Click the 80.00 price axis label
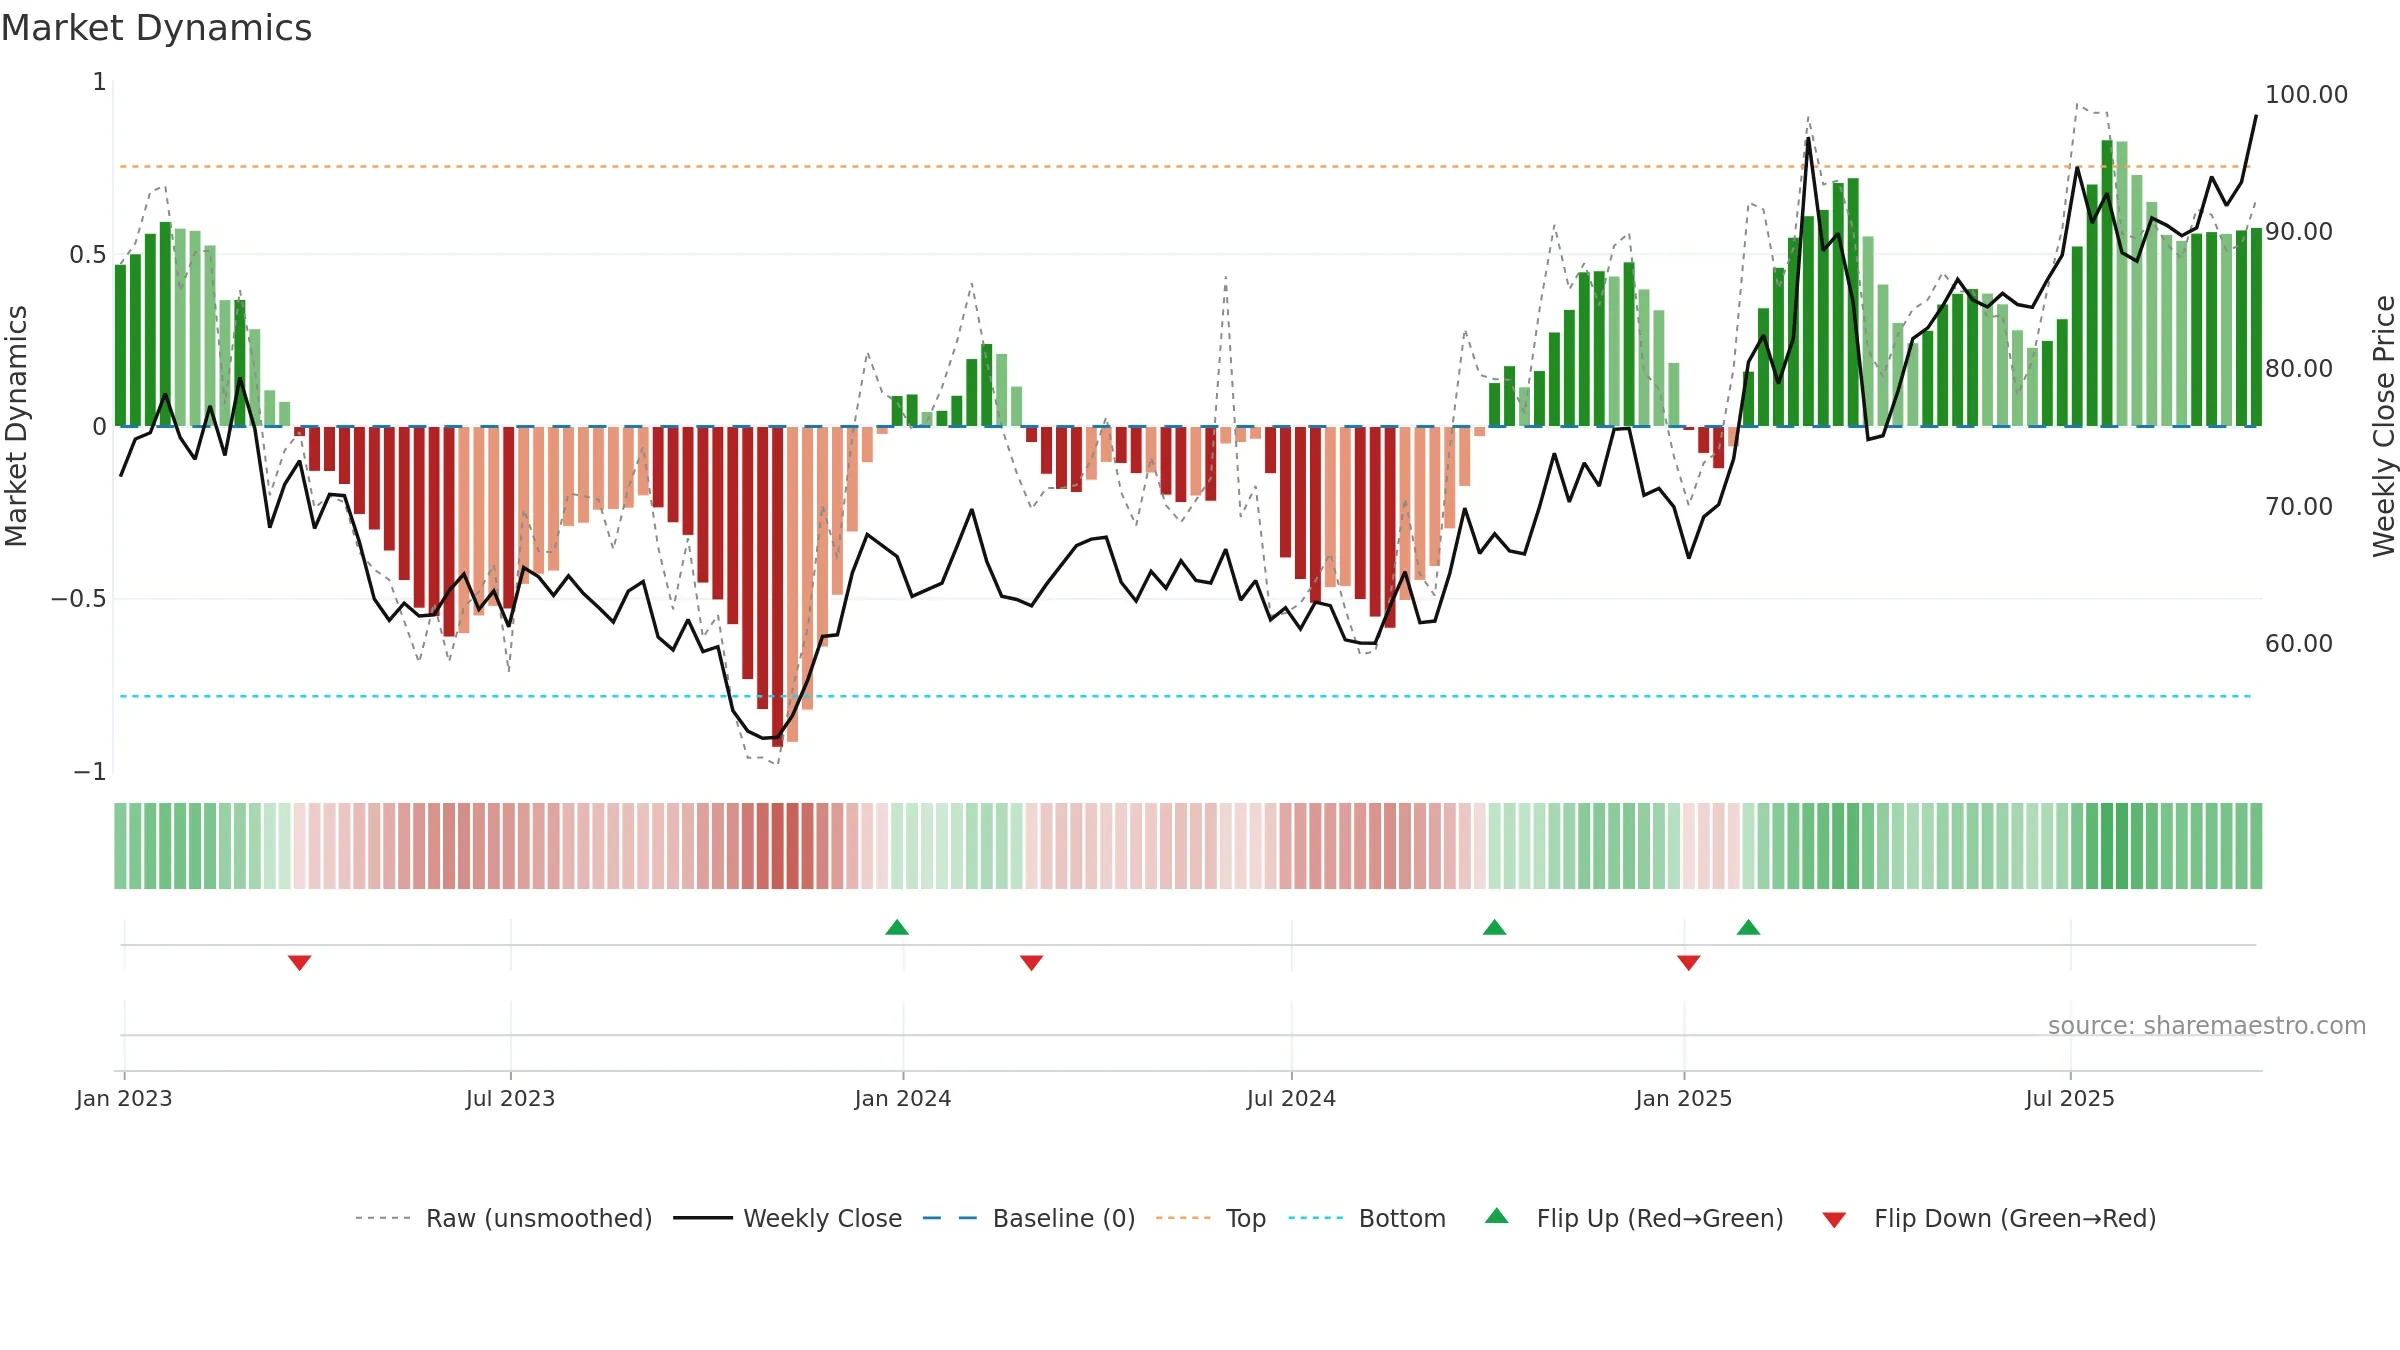Viewport: 2400px width, 1350px height. (2299, 369)
